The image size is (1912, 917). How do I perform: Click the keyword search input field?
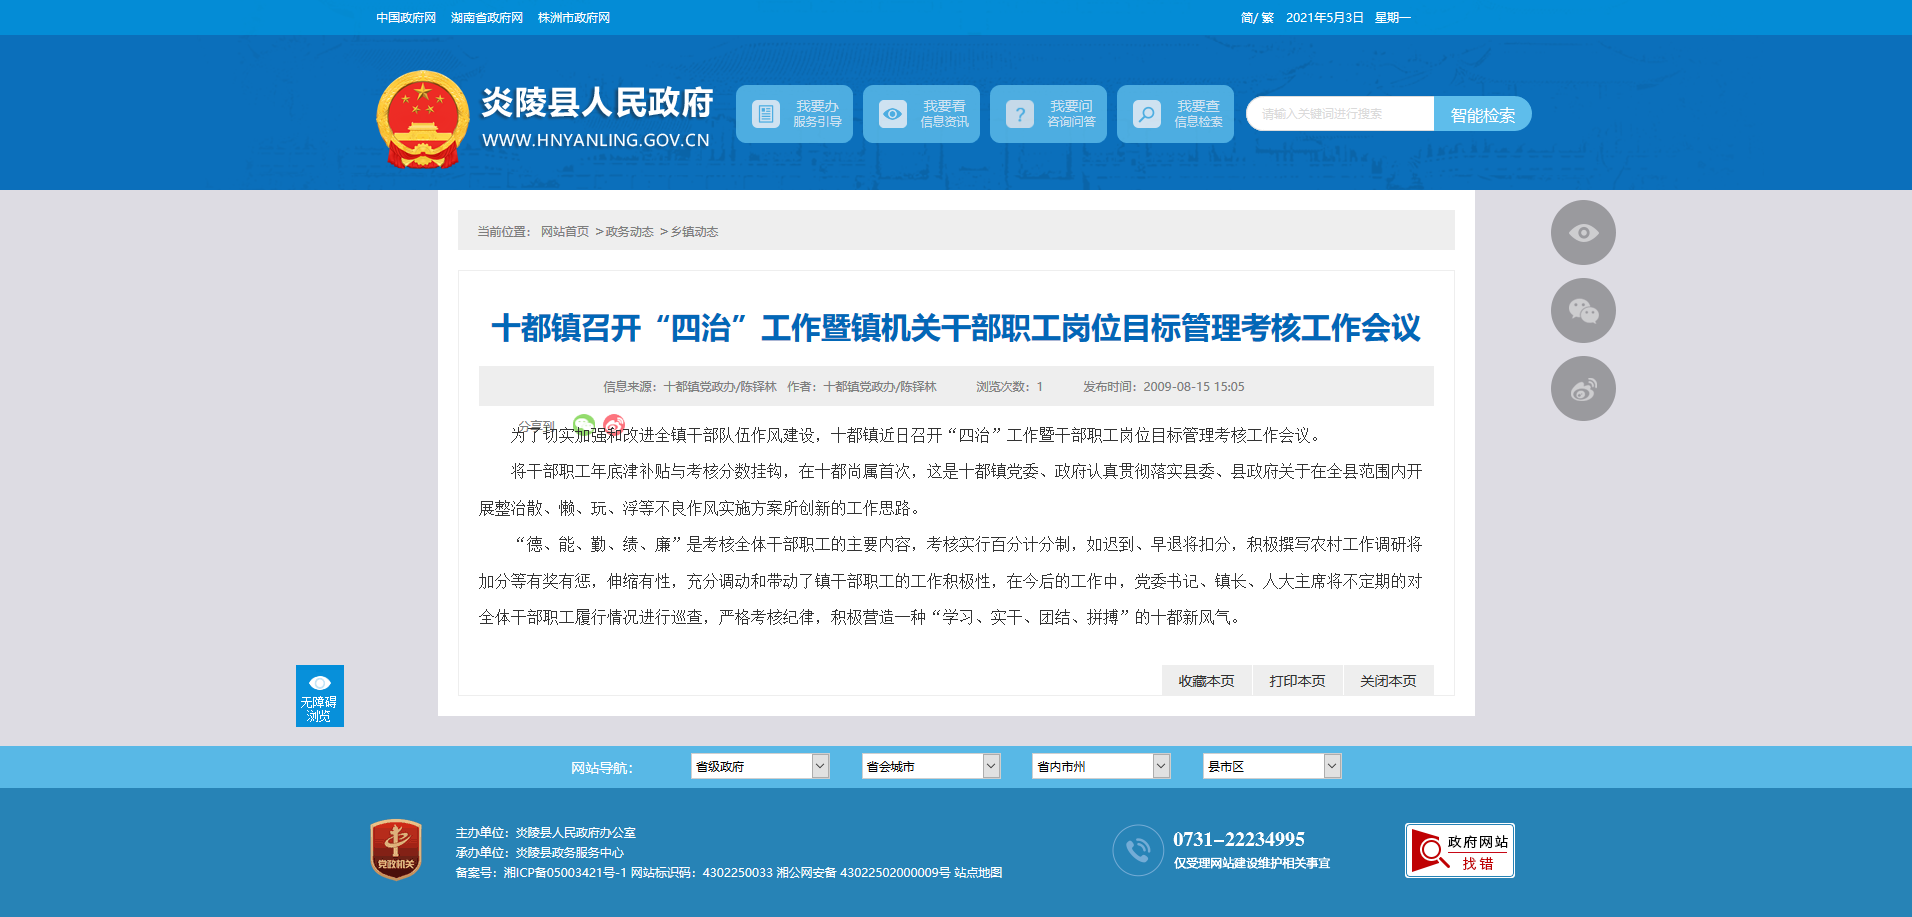click(x=1339, y=114)
